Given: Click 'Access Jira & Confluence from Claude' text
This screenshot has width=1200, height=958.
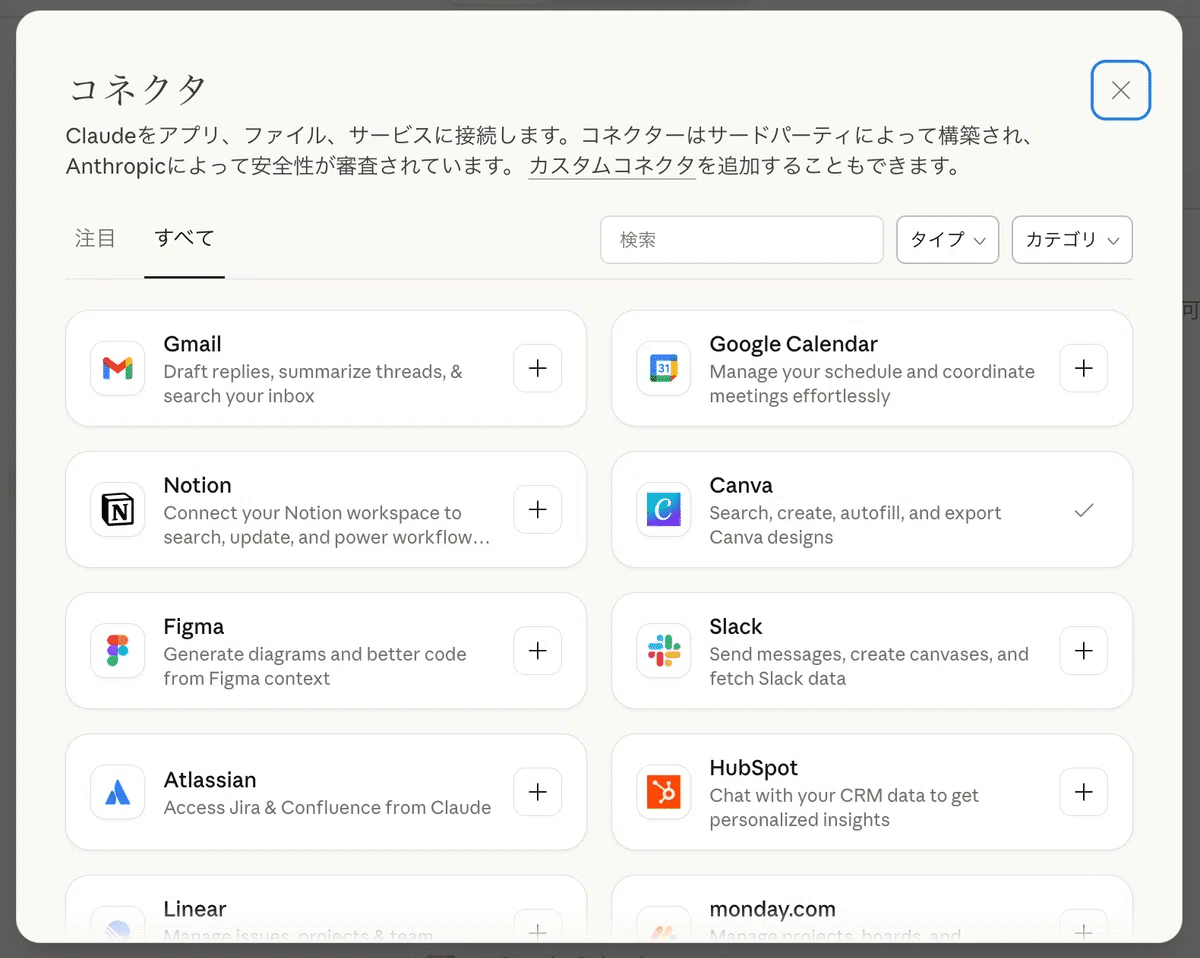Looking at the screenshot, I should (x=328, y=807).
